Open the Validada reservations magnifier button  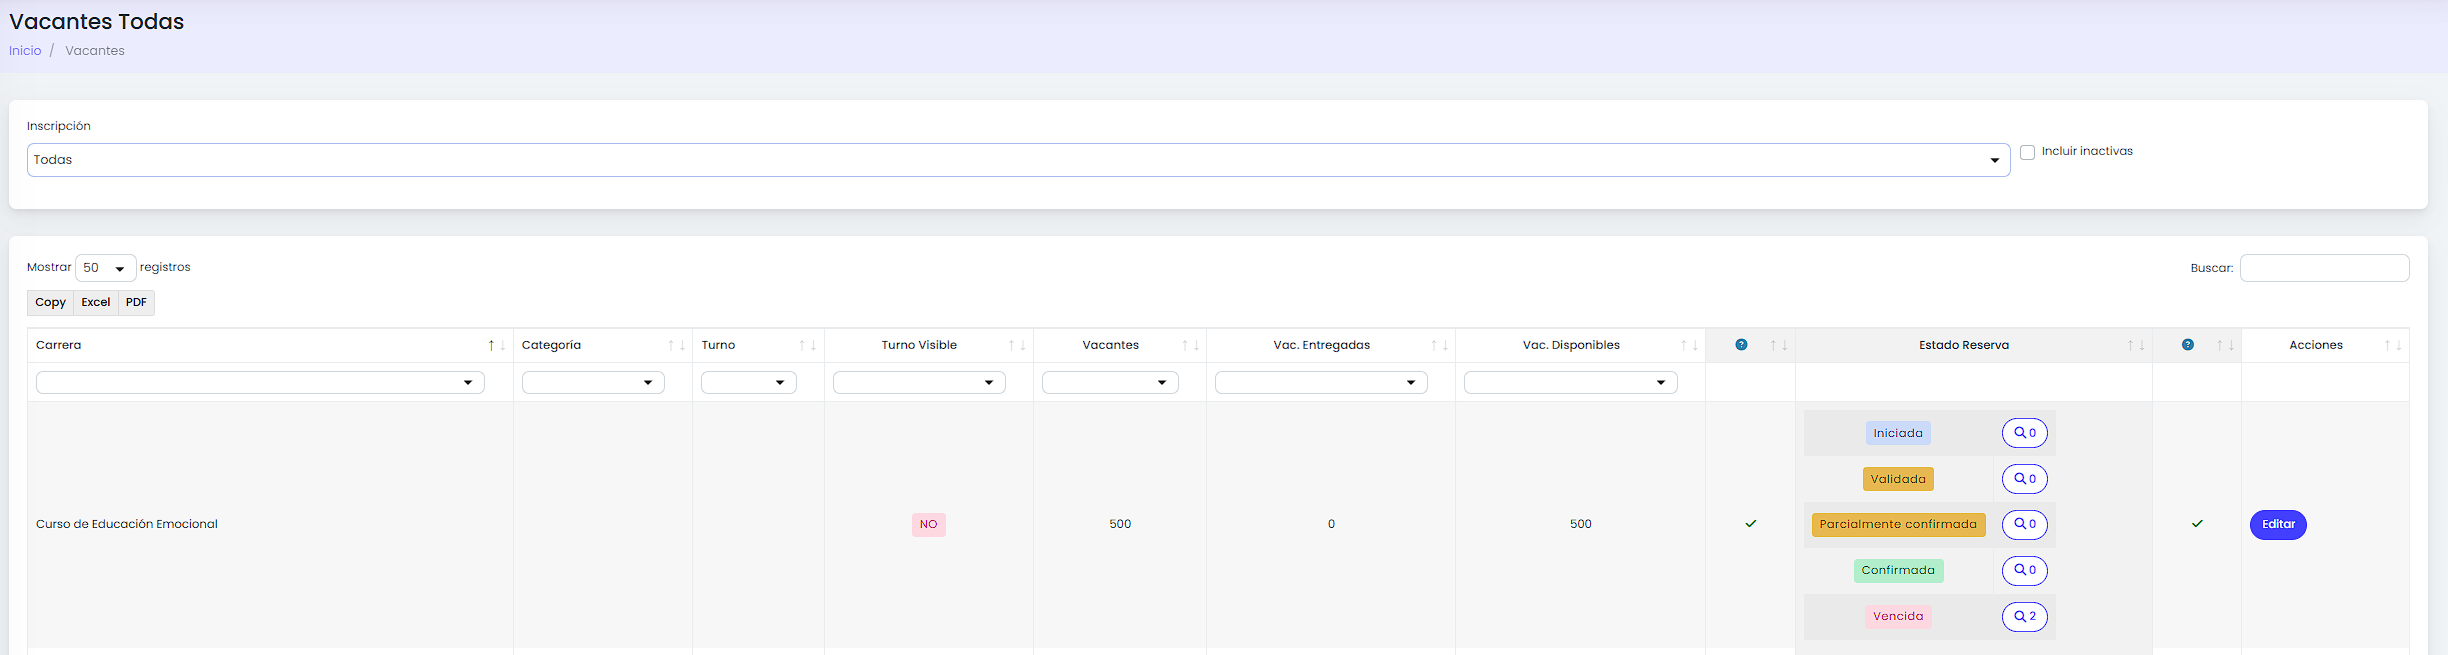tap(2025, 479)
